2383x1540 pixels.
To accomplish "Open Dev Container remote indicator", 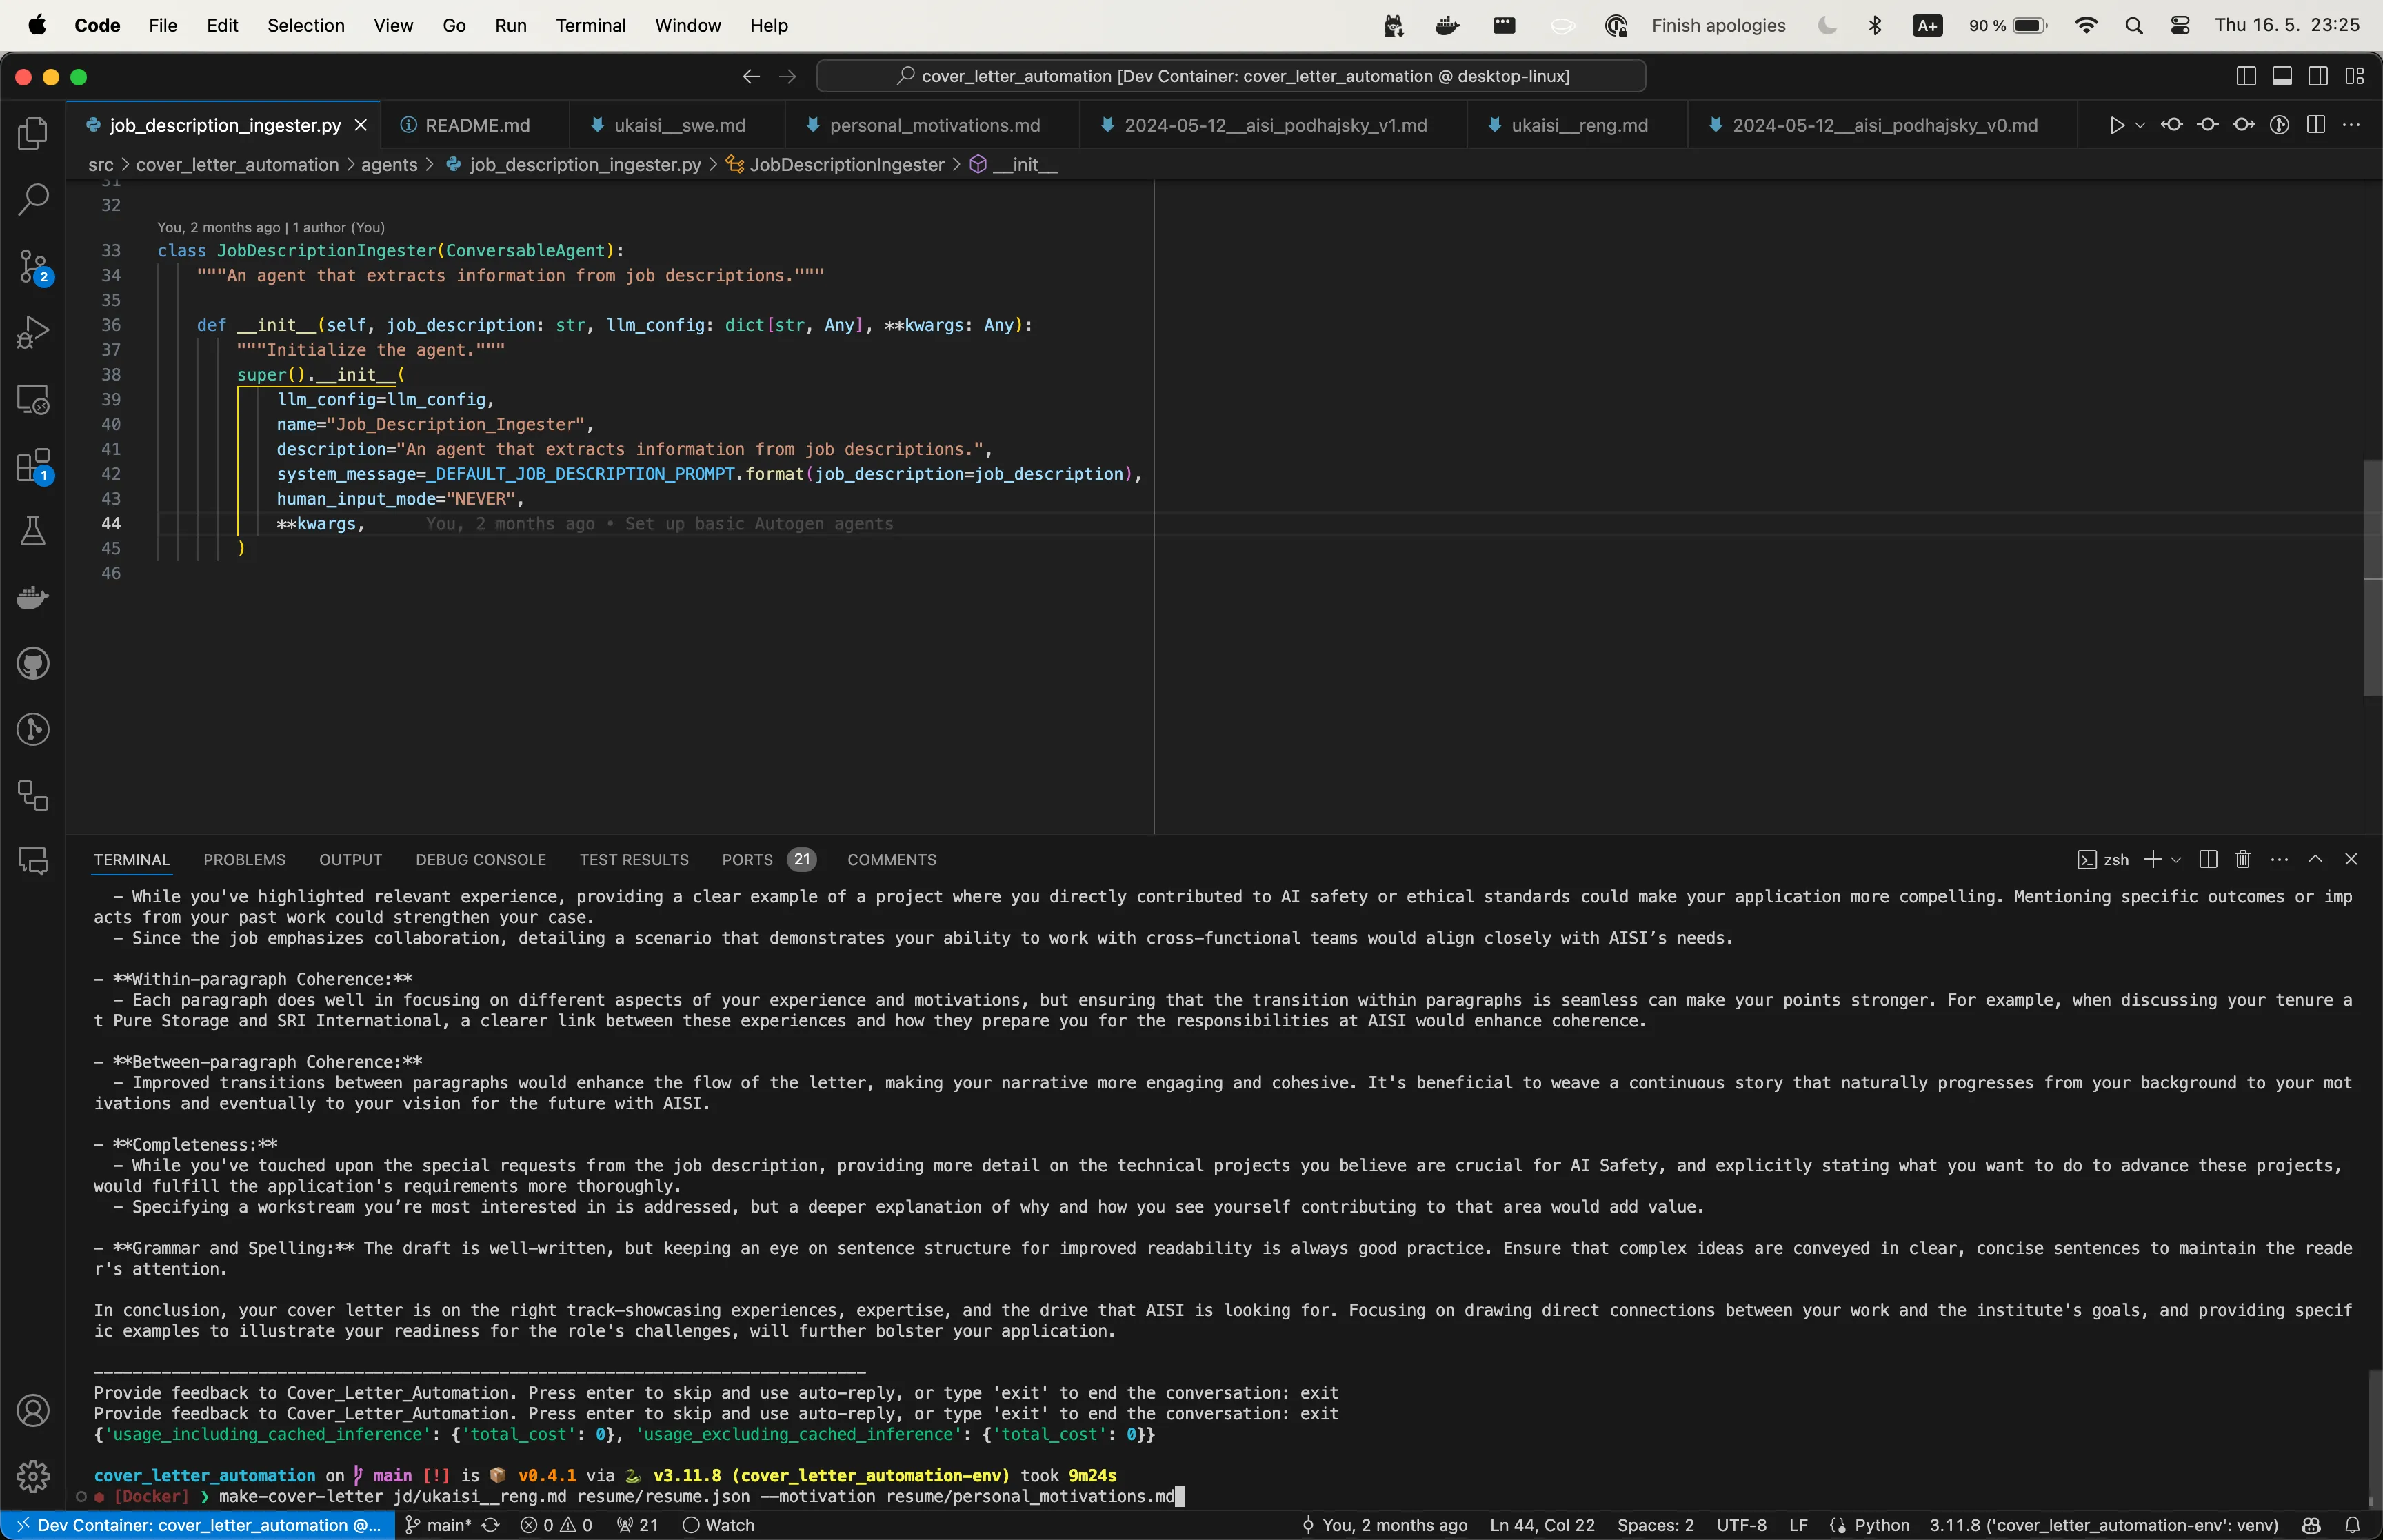I will (197, 1525).
